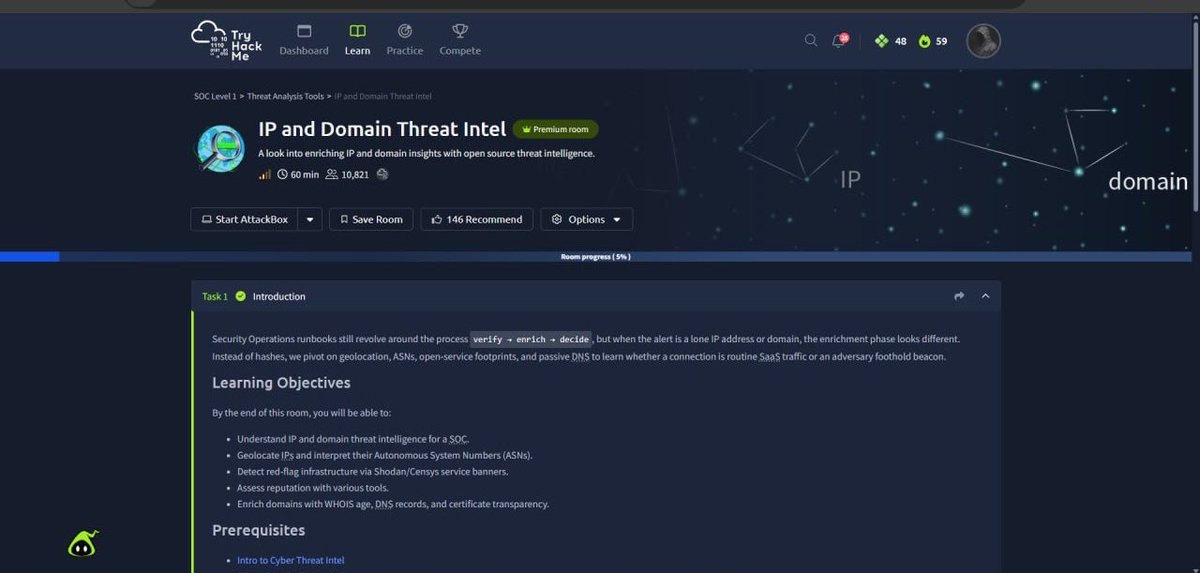Click the Task 1 green completion checkmark
1200x573 pixels.
[x=241, y=296]
